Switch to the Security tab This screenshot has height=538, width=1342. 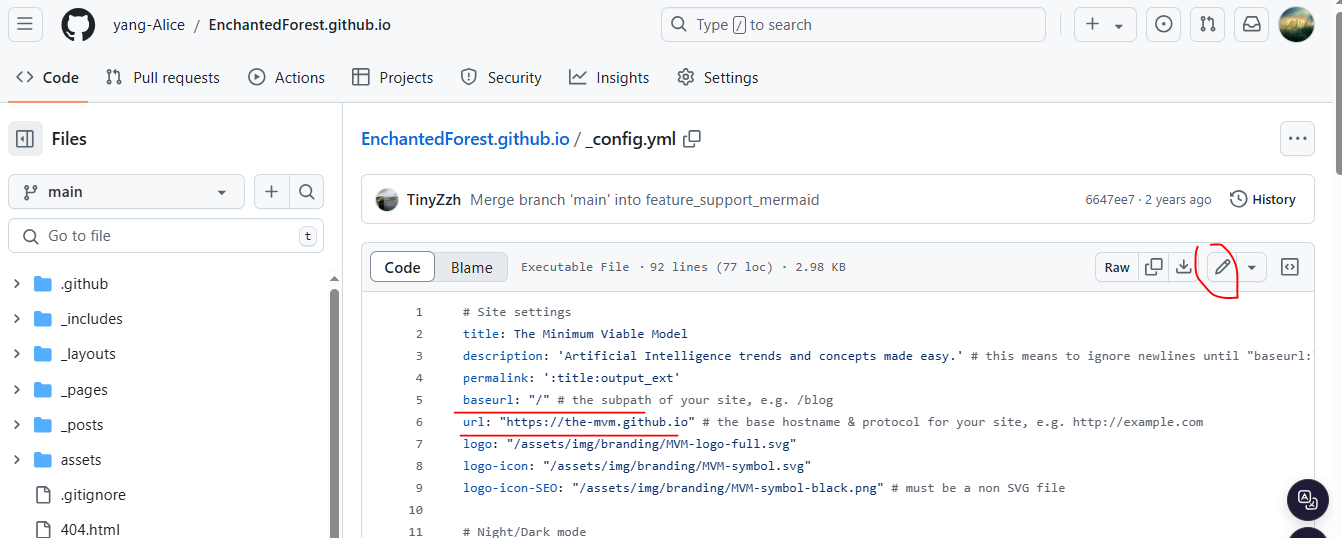tap(501, 77)
